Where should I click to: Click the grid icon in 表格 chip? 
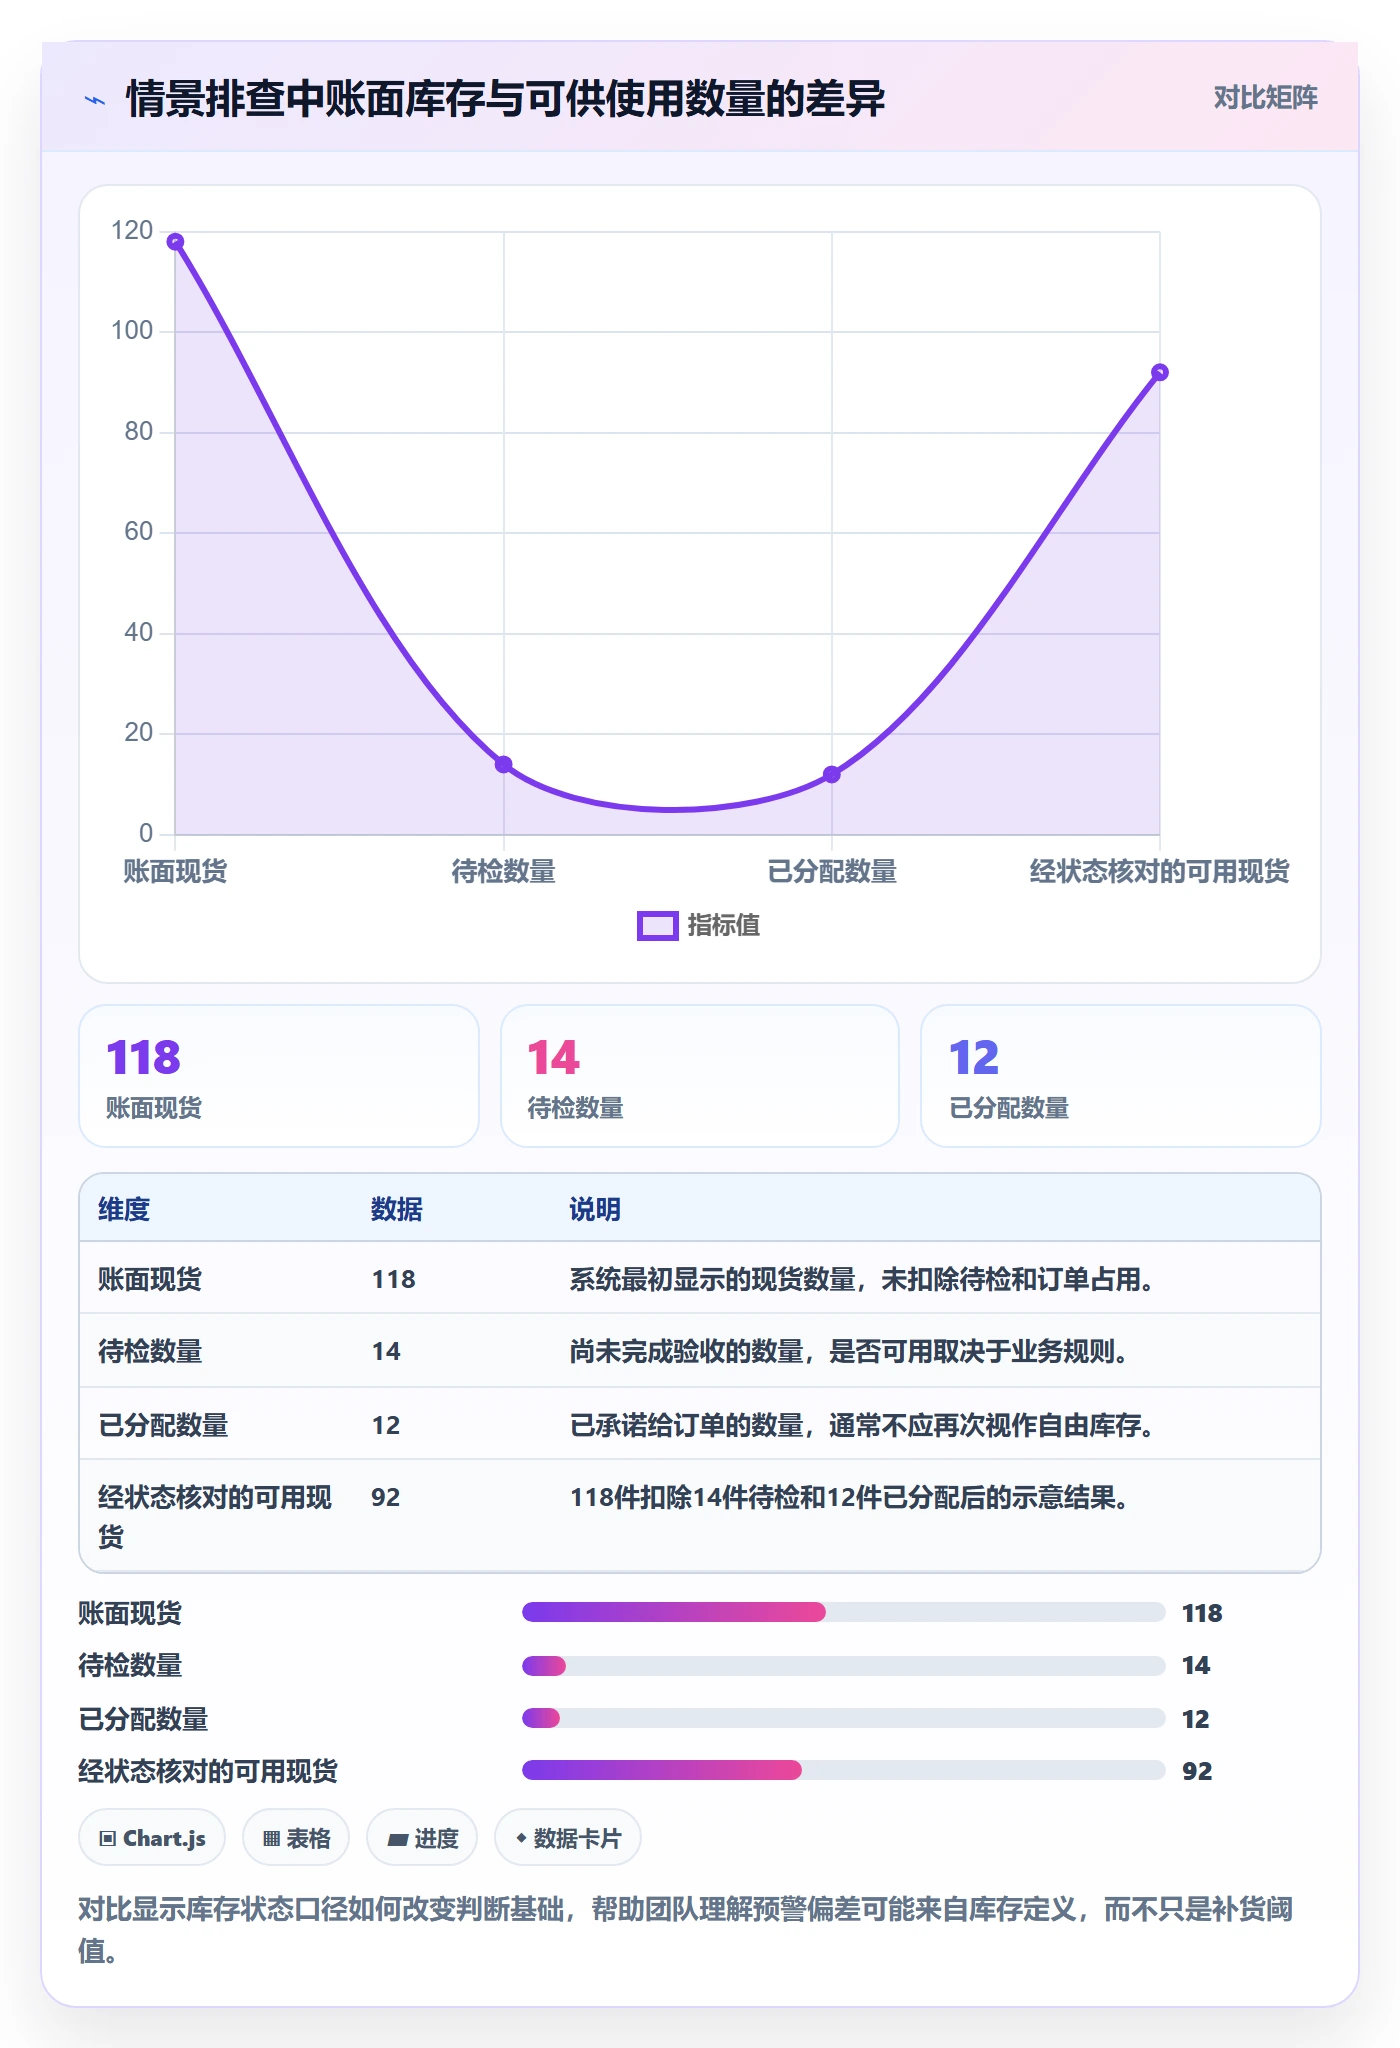click(272, 1838)
